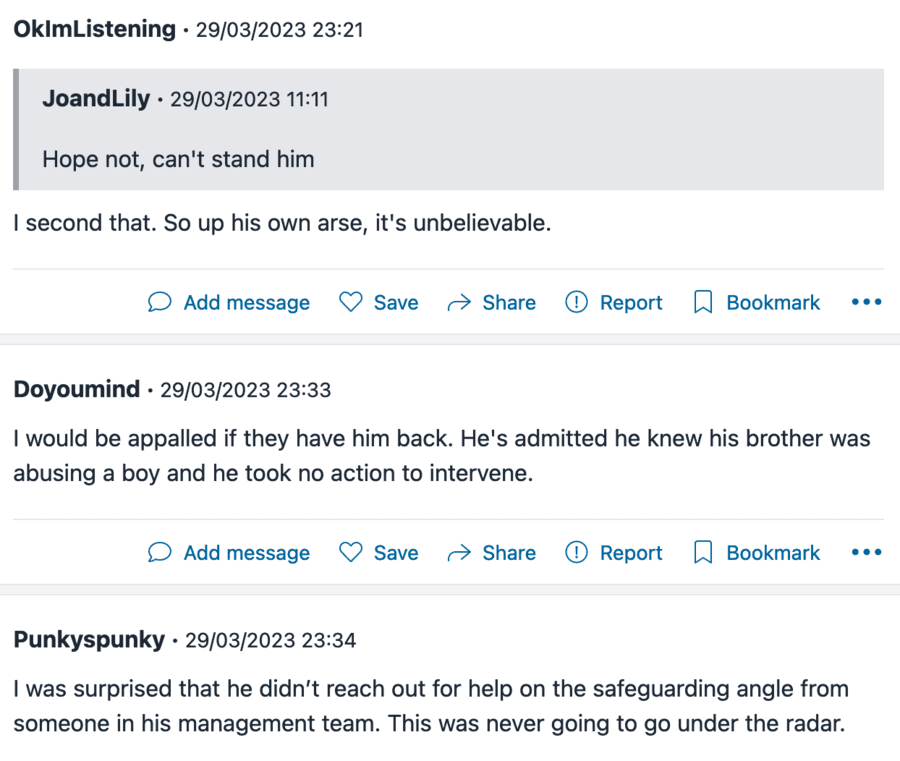Click JoandLily's name in quoted post
The image size is (900, 761).
[96, 99]
